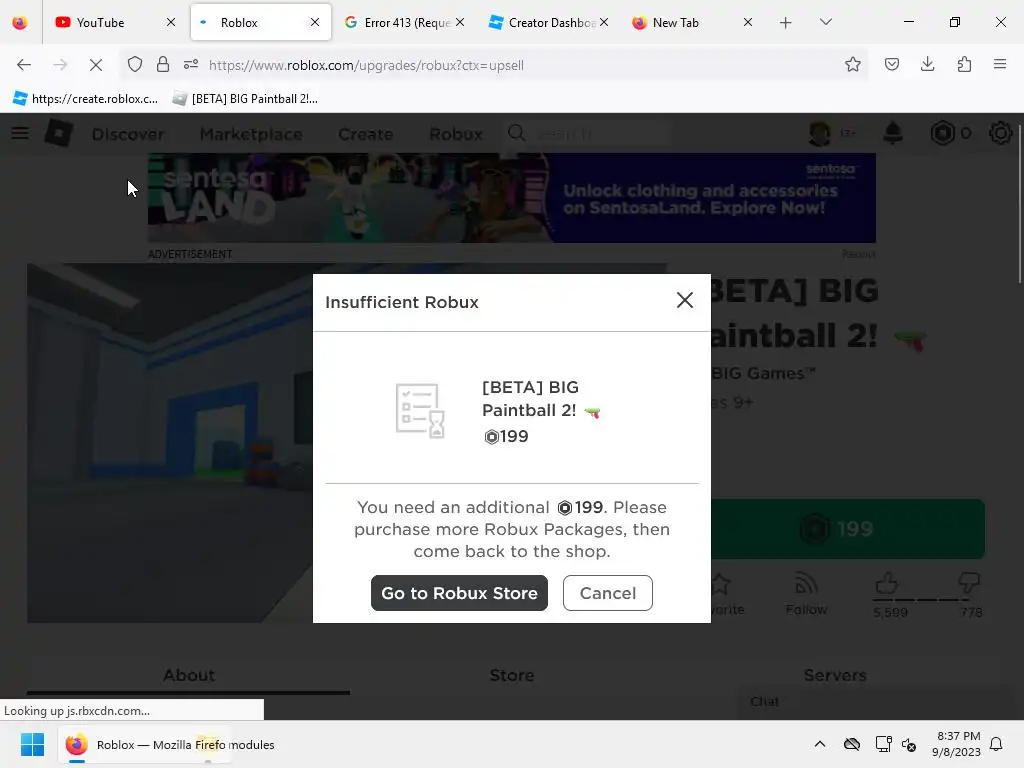Switch to the Creator Dashboard tab

pyautogui.click(x=541, y=22)
